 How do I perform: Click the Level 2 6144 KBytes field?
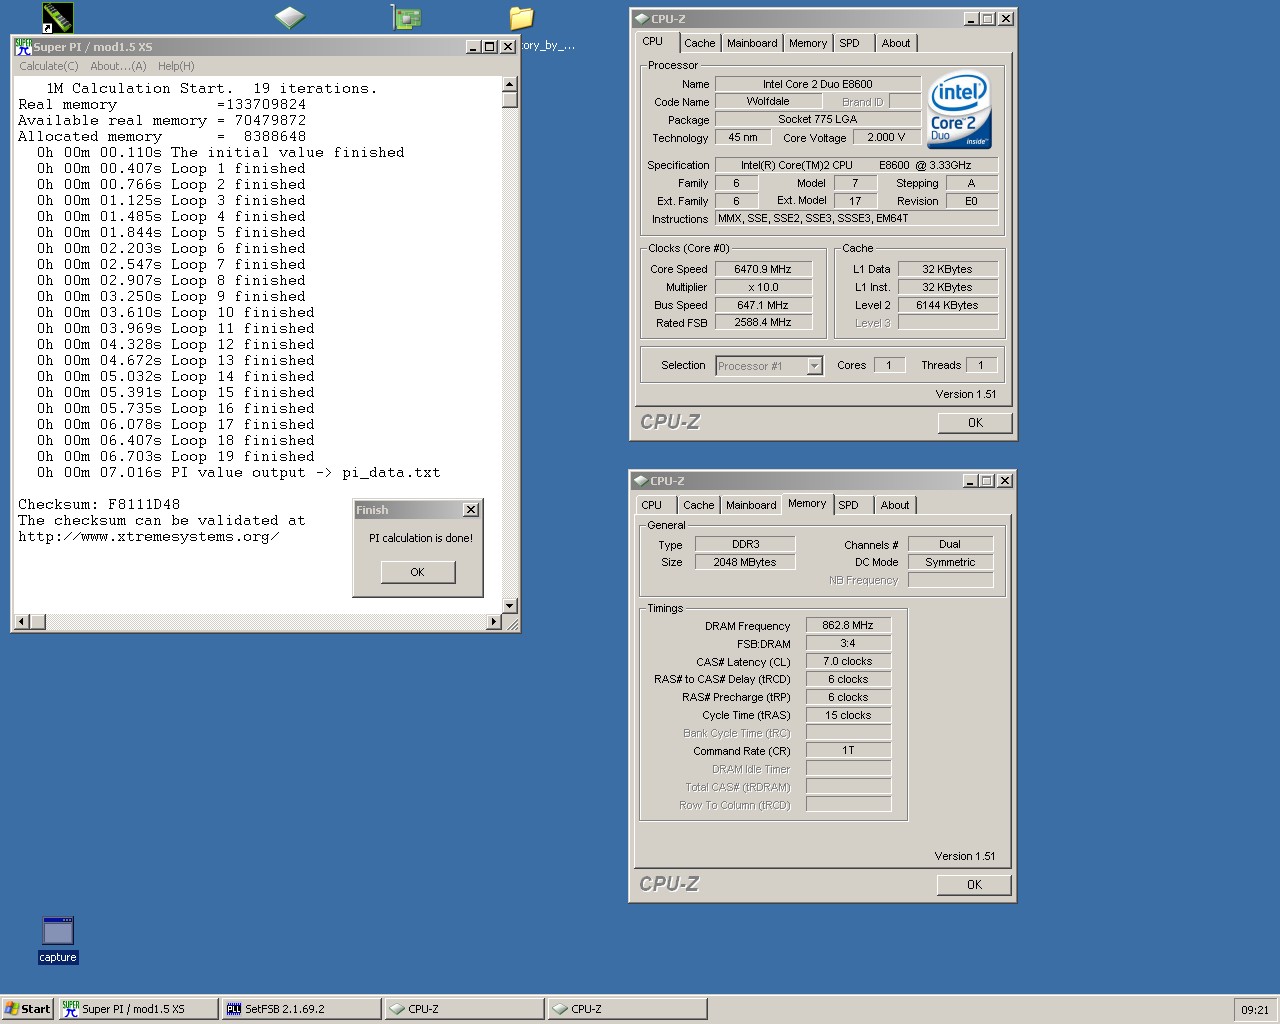pyautogui.click(x=948, y=305)
